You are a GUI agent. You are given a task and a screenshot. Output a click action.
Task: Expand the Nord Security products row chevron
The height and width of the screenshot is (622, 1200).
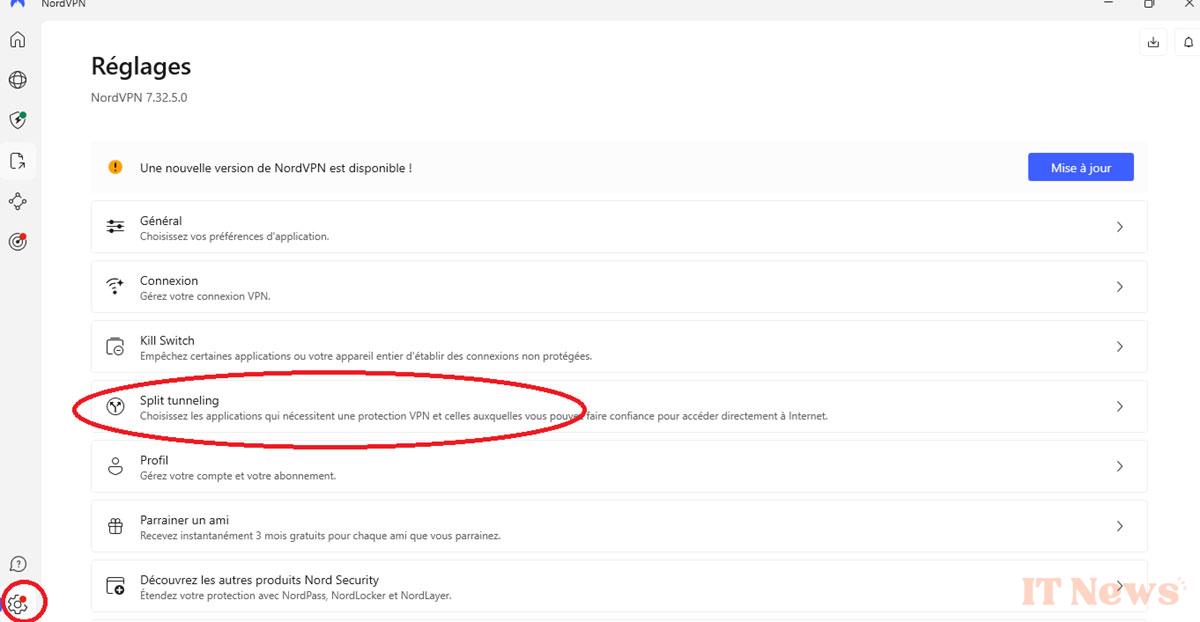pyautogui.click(x=1120, y=586)
